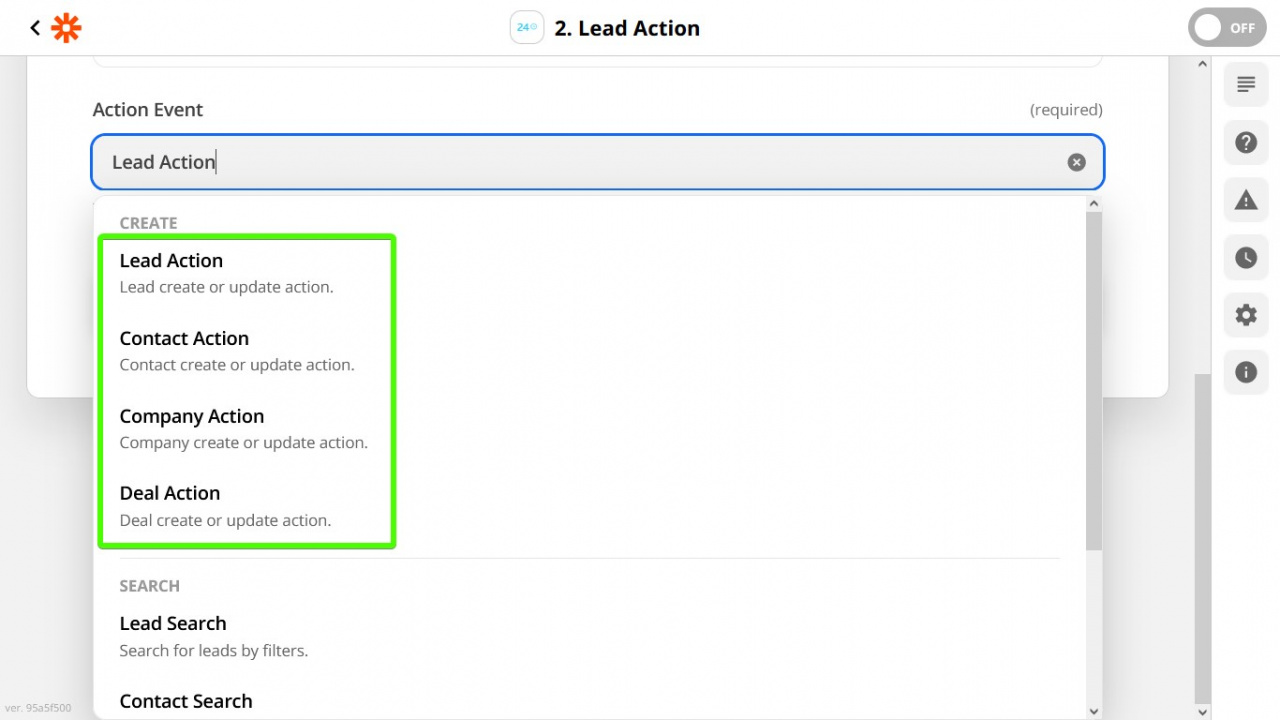This screenshot has width=1280, height=720.
Task: Click the '(required)' label
Action: (1066, 110)
